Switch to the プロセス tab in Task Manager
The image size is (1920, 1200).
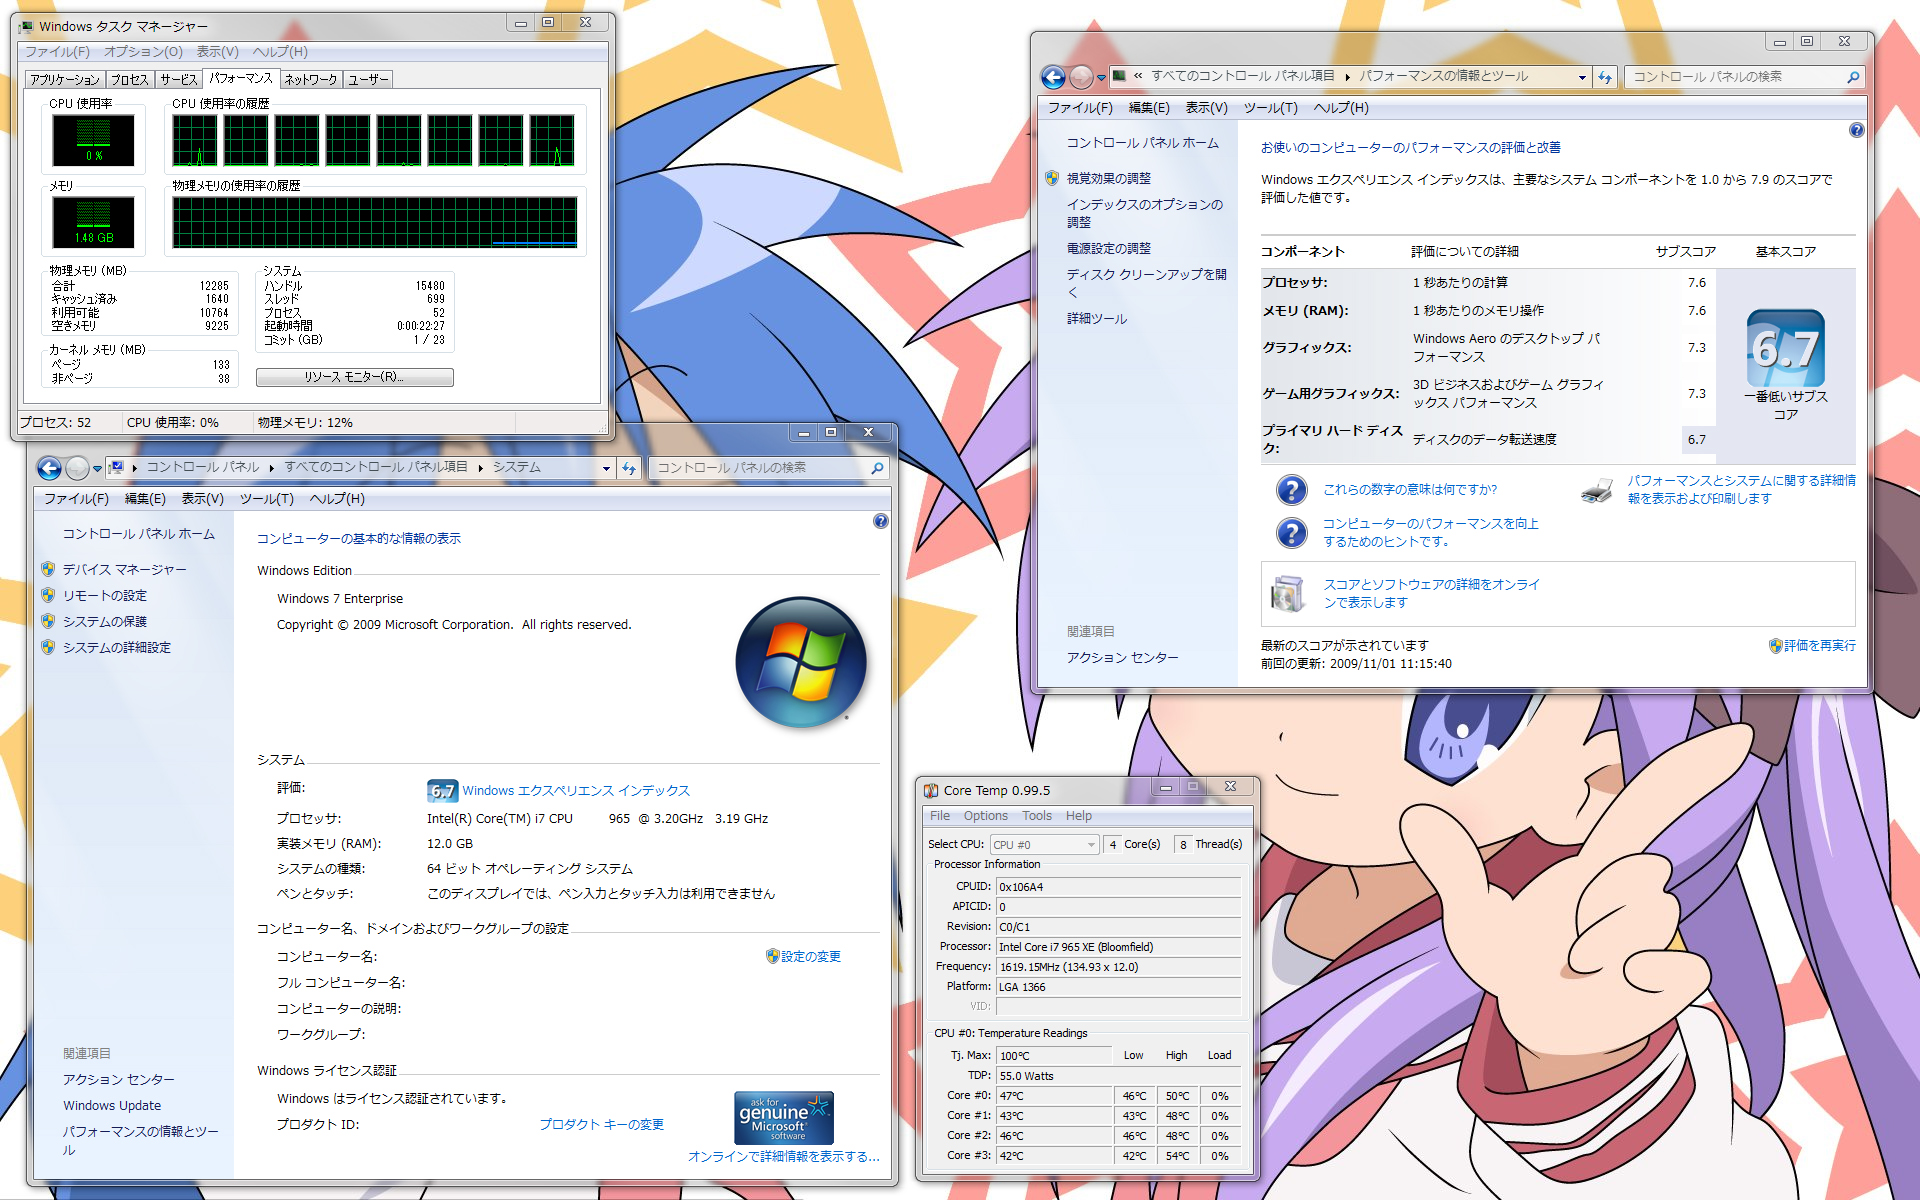coord(129,80)
